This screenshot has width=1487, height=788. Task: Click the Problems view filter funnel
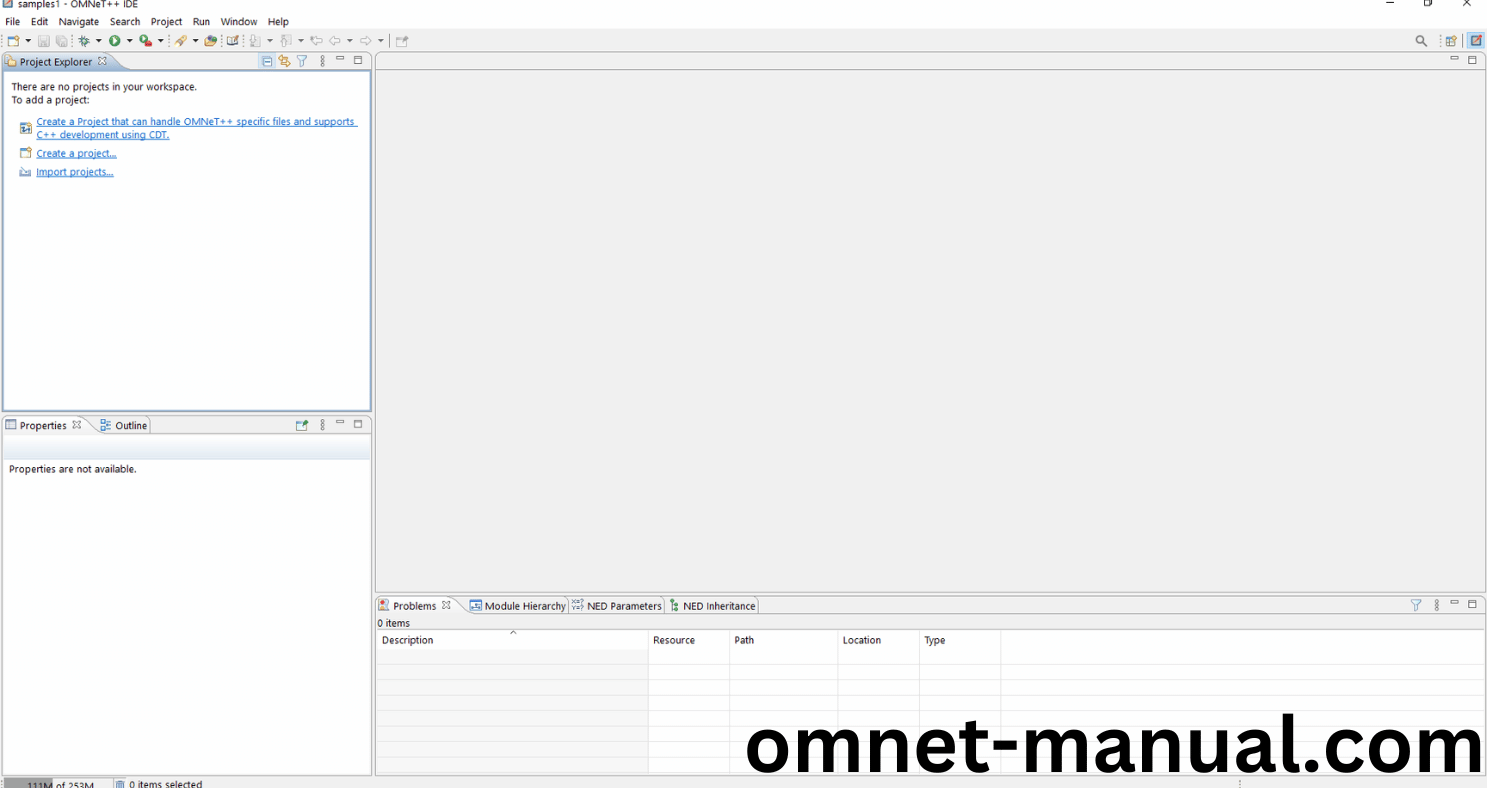[1416, 605]
